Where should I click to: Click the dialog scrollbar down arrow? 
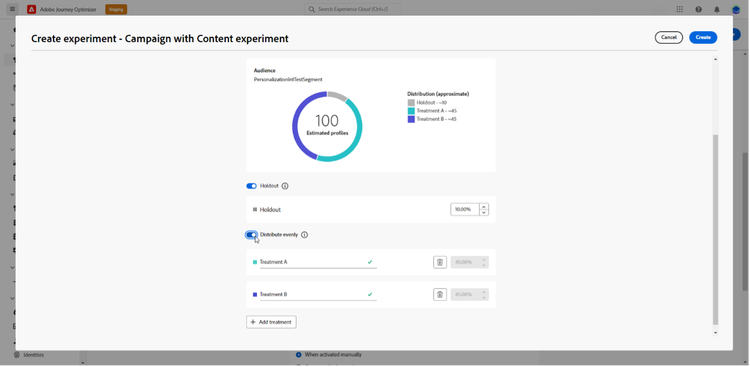point(715,333)
